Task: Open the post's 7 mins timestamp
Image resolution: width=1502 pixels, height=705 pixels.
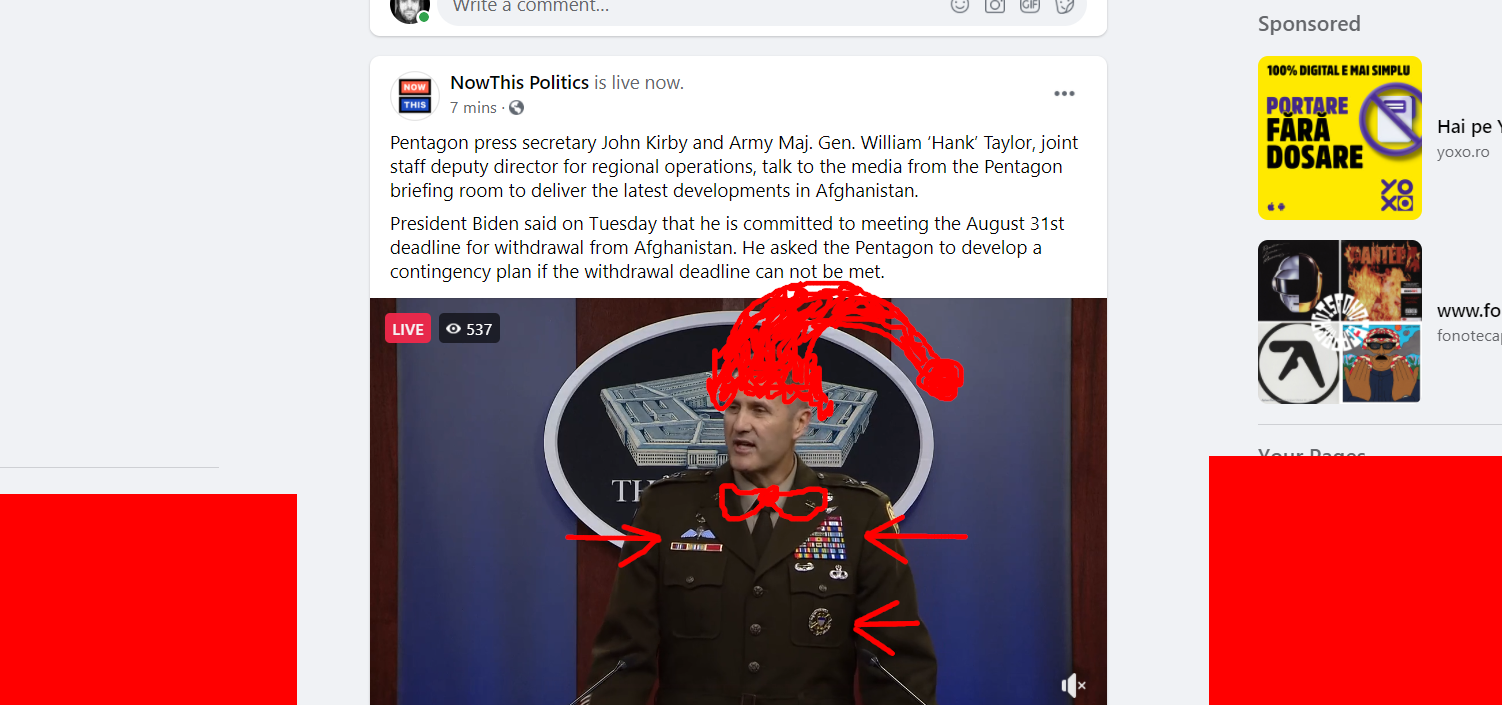Action: tap(473, 108)
